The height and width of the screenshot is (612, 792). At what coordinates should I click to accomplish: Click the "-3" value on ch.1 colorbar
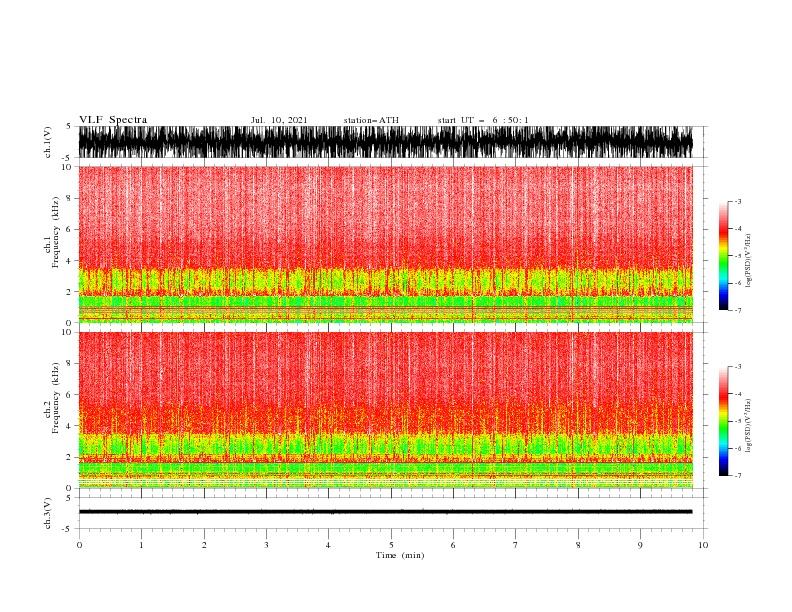click(738, 201)
